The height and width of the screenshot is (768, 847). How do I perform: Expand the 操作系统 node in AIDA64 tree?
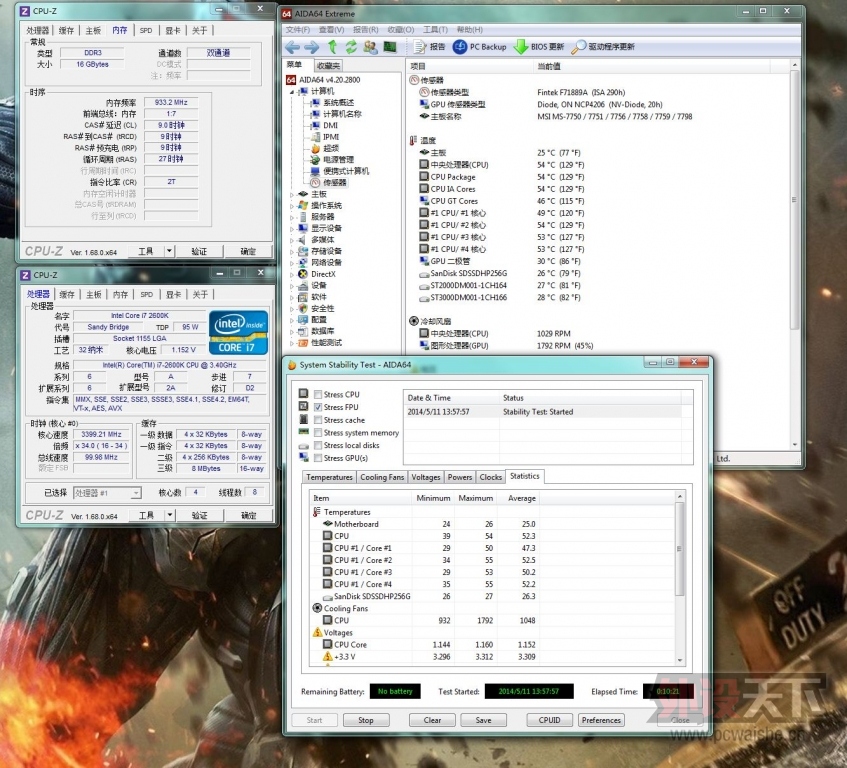coord(292,206)
